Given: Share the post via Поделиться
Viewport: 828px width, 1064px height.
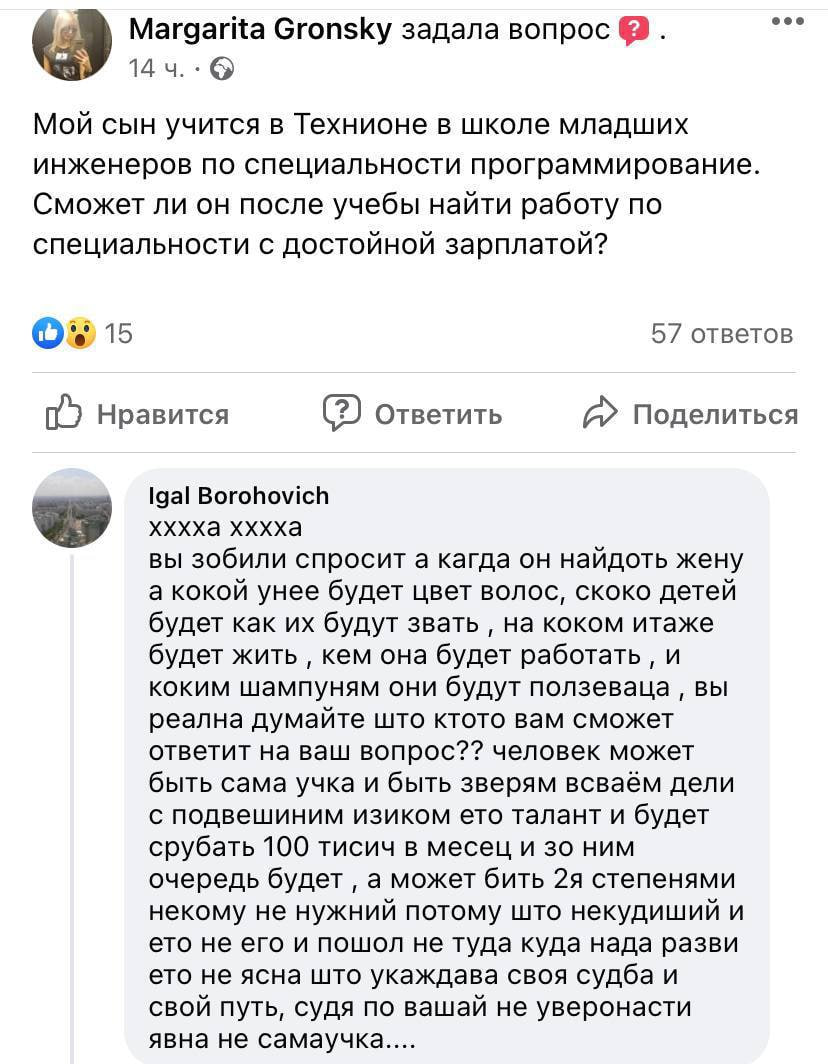Looking at the screenshot, I should click(690, 414).
